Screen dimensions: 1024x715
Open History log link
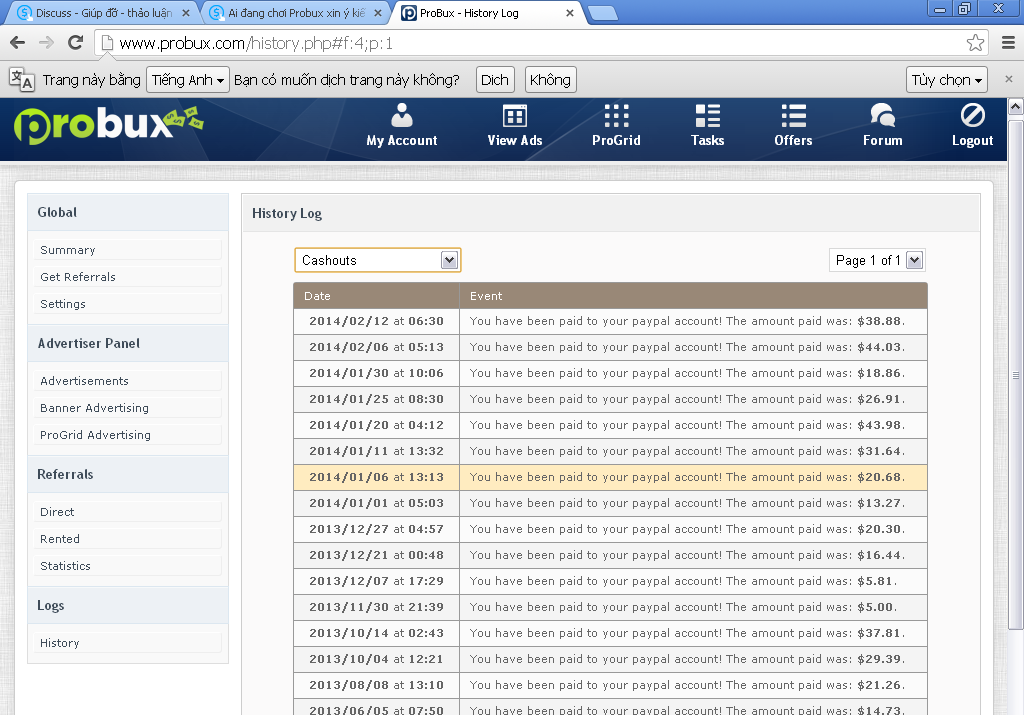click(127, 643)
